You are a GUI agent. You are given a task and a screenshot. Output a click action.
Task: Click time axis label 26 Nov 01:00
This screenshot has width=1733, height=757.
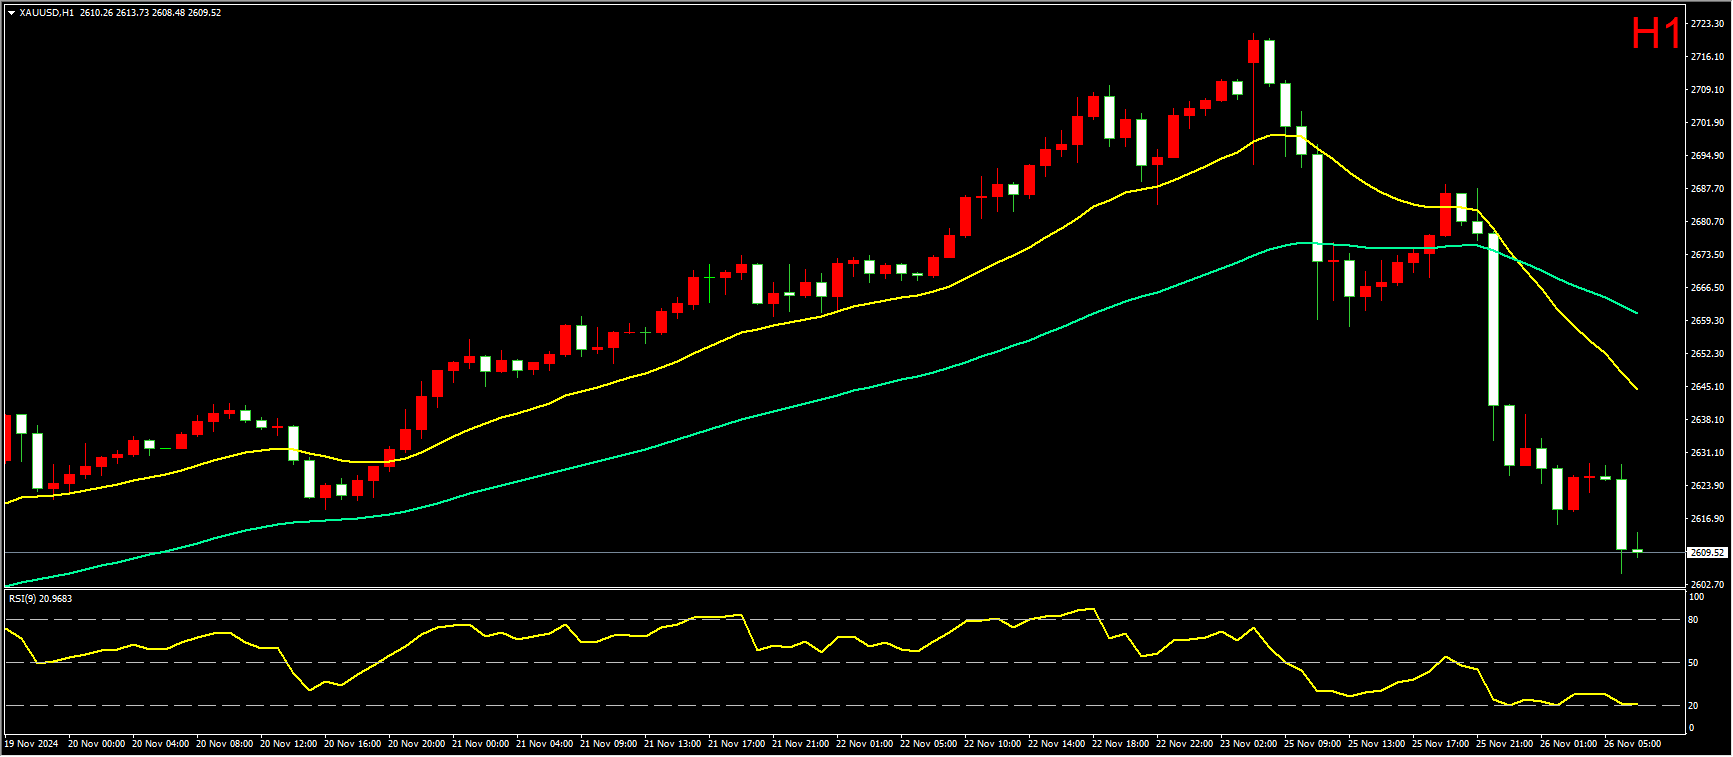click(x=1568, y=744)
